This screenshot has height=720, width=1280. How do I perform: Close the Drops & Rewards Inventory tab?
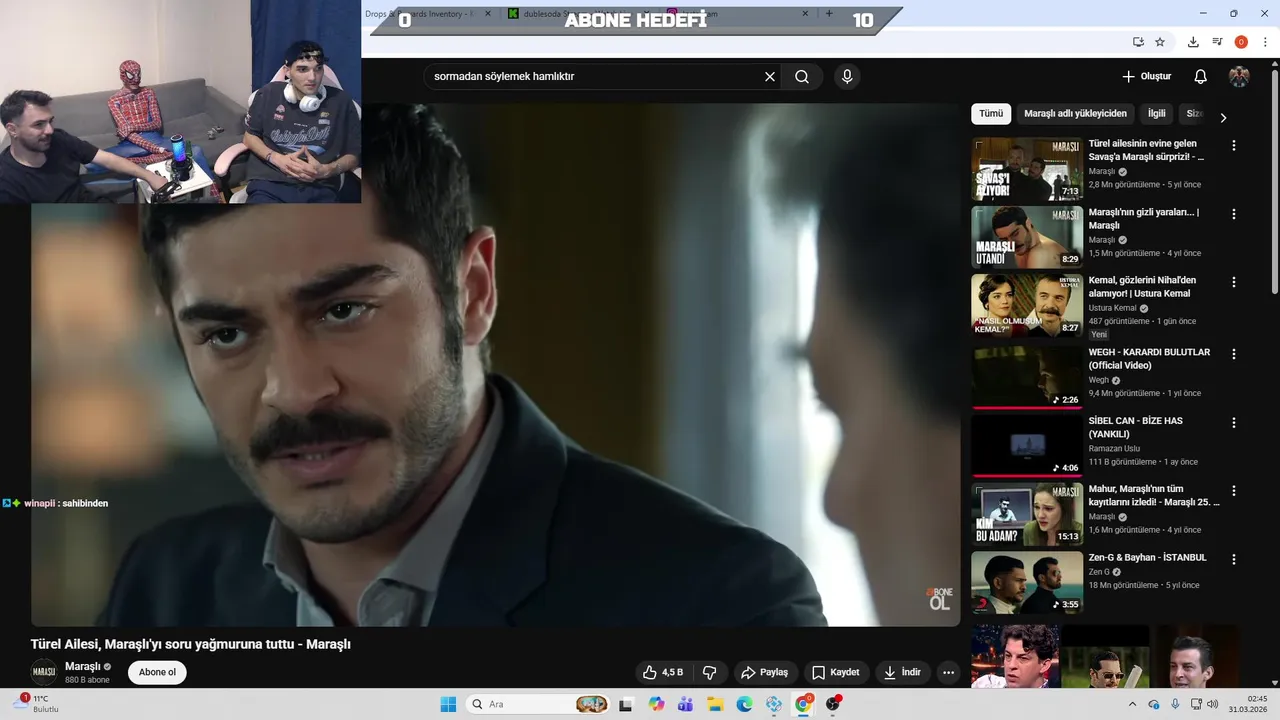pyautogui.click(x=488, y=14)
